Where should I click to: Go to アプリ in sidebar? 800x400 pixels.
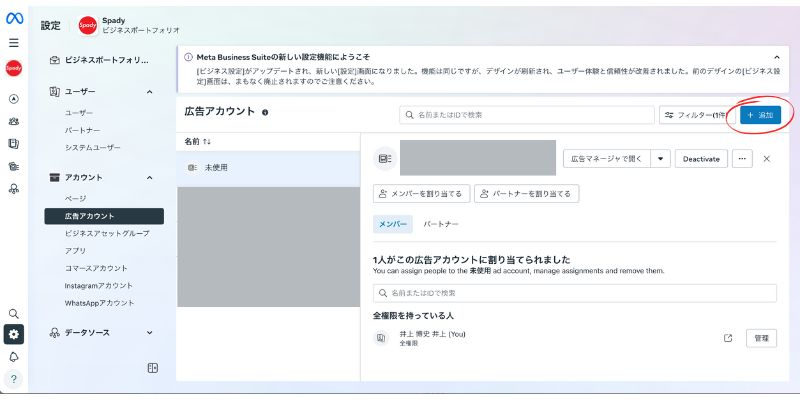click(75, 251)
